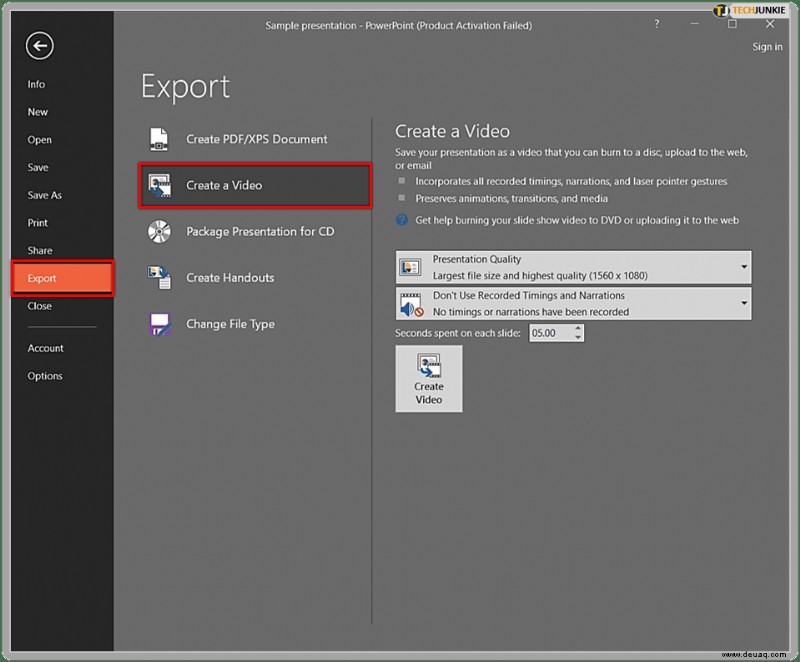Screen dimensions: 800x662
Task: Open the Recorded Timings and Narrations dropdown
Action: pyautogui.click(x=573, y=303)
